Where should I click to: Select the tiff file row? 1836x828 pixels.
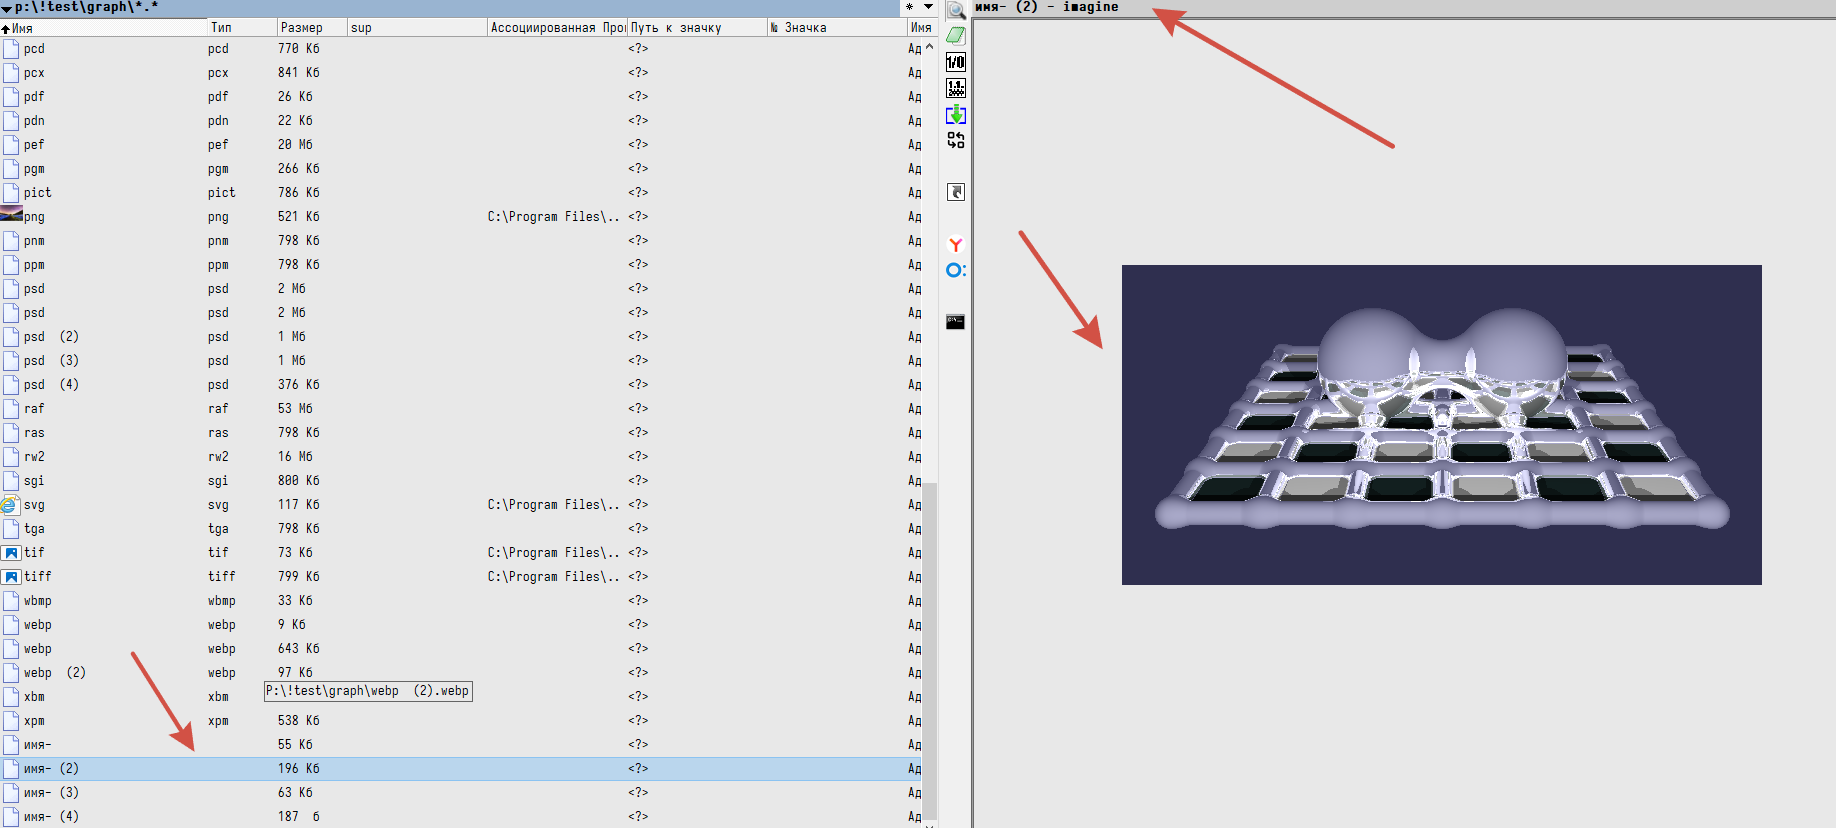click(x=38, y=577)
